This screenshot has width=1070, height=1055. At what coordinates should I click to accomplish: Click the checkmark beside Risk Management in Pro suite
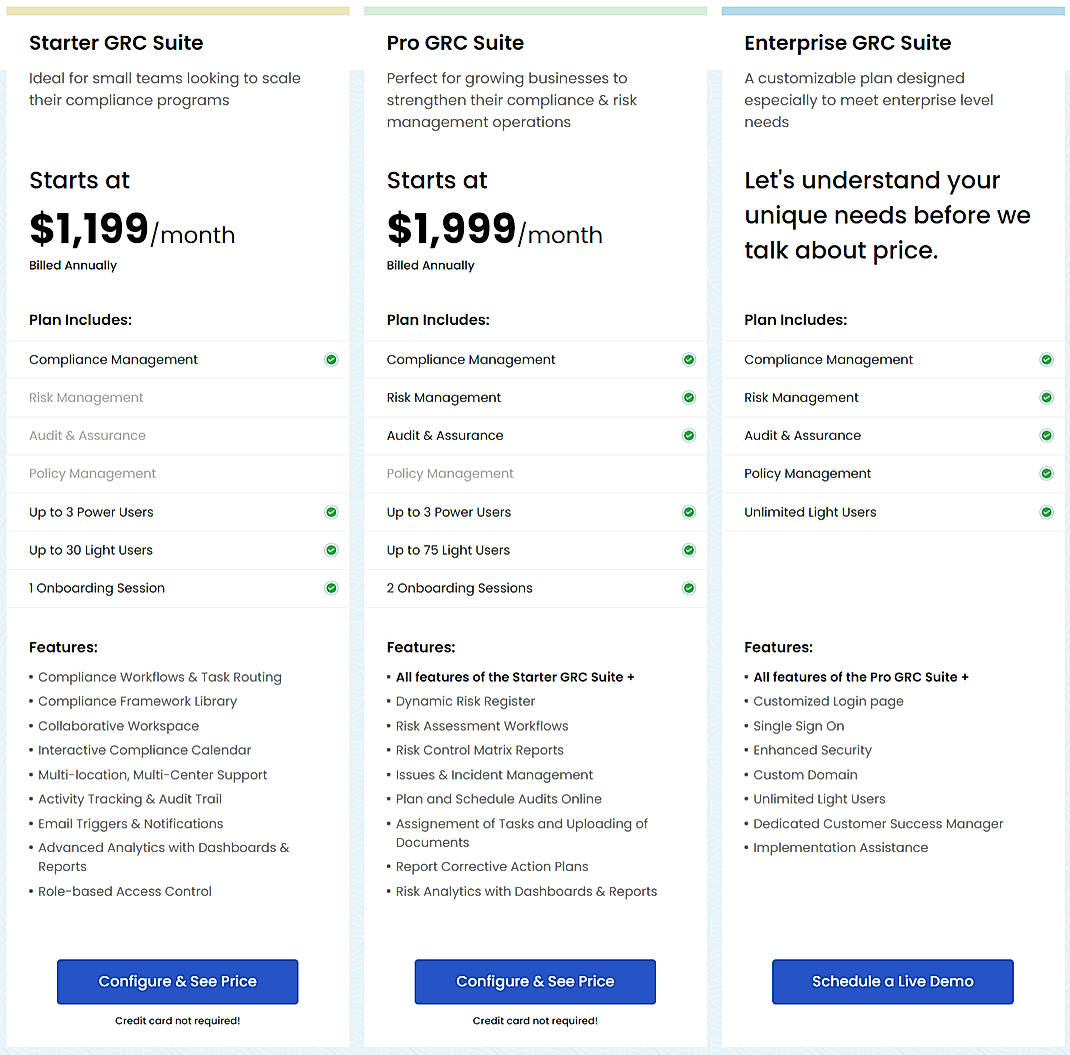(688, 397)
